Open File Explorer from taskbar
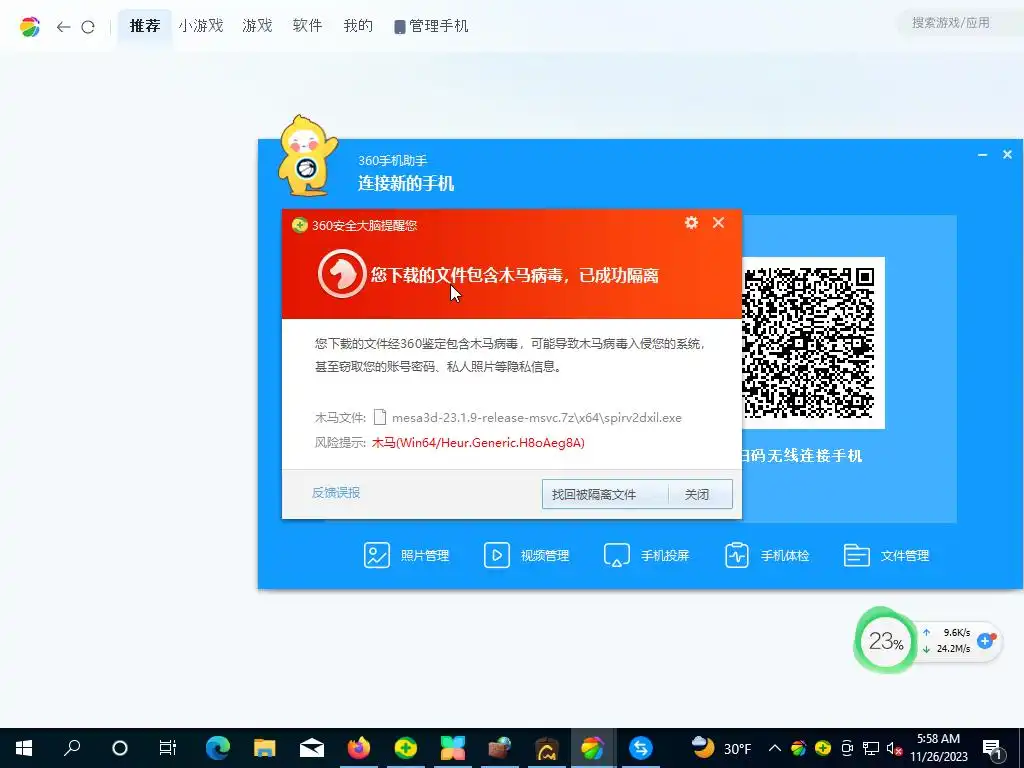The image size is (1024, 768). pos(264,748)
